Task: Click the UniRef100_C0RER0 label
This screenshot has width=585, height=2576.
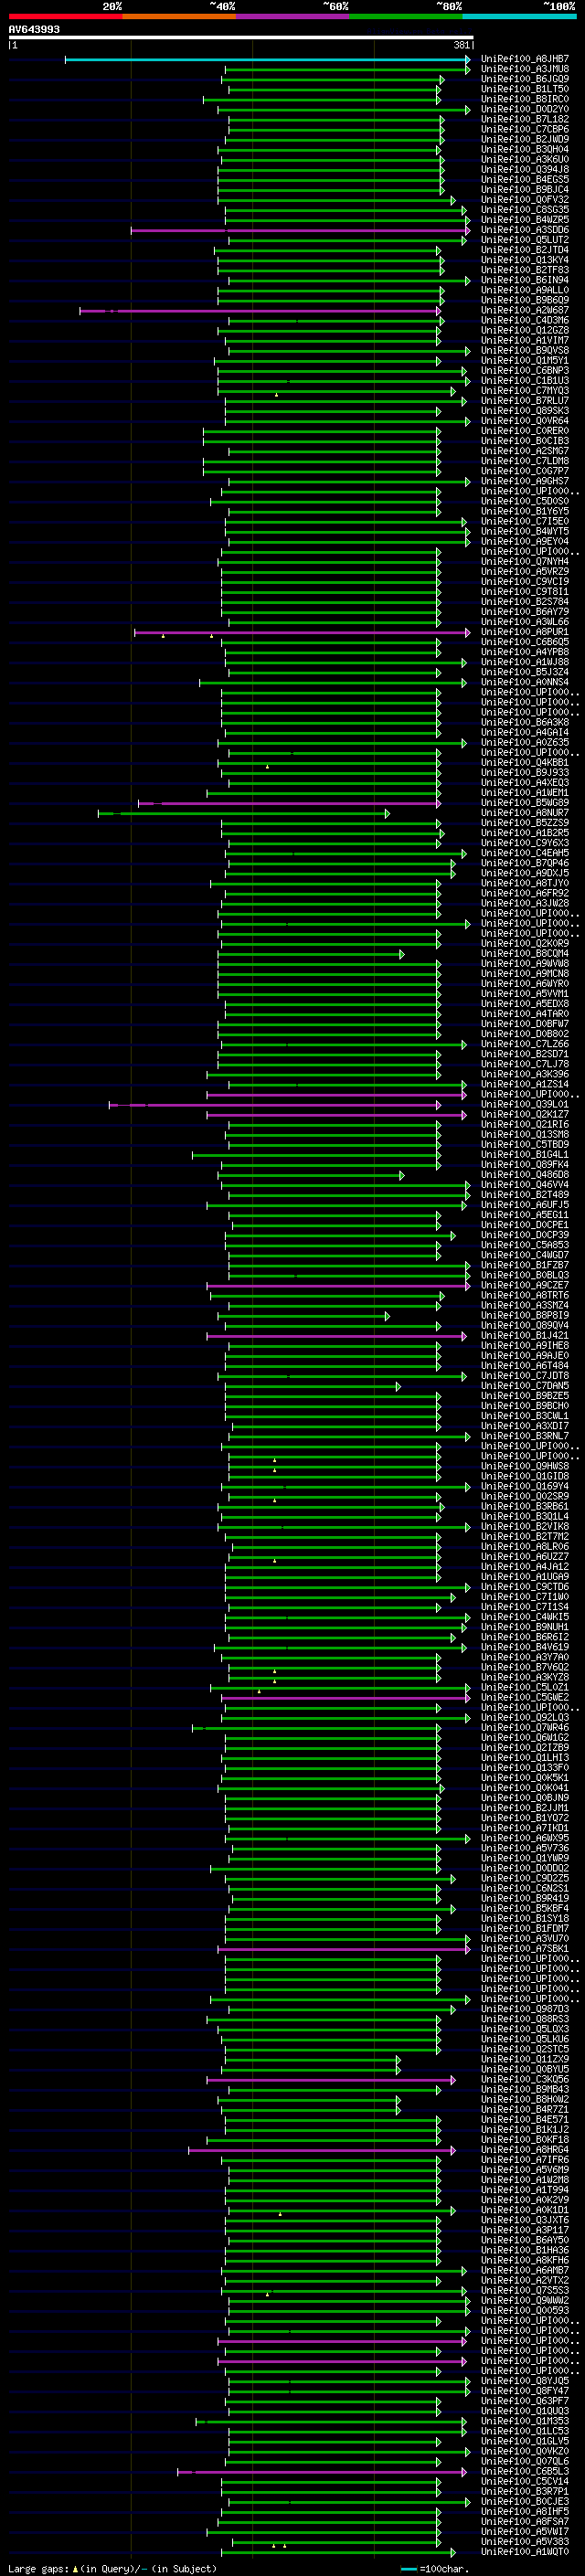Action: click(x=525, y=431)
